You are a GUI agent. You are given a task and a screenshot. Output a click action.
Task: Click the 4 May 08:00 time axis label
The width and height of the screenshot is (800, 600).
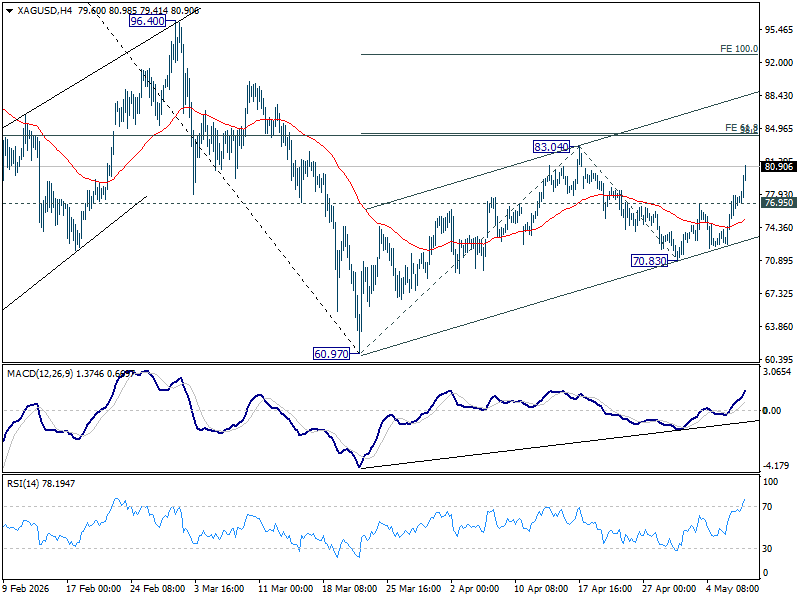733,588
